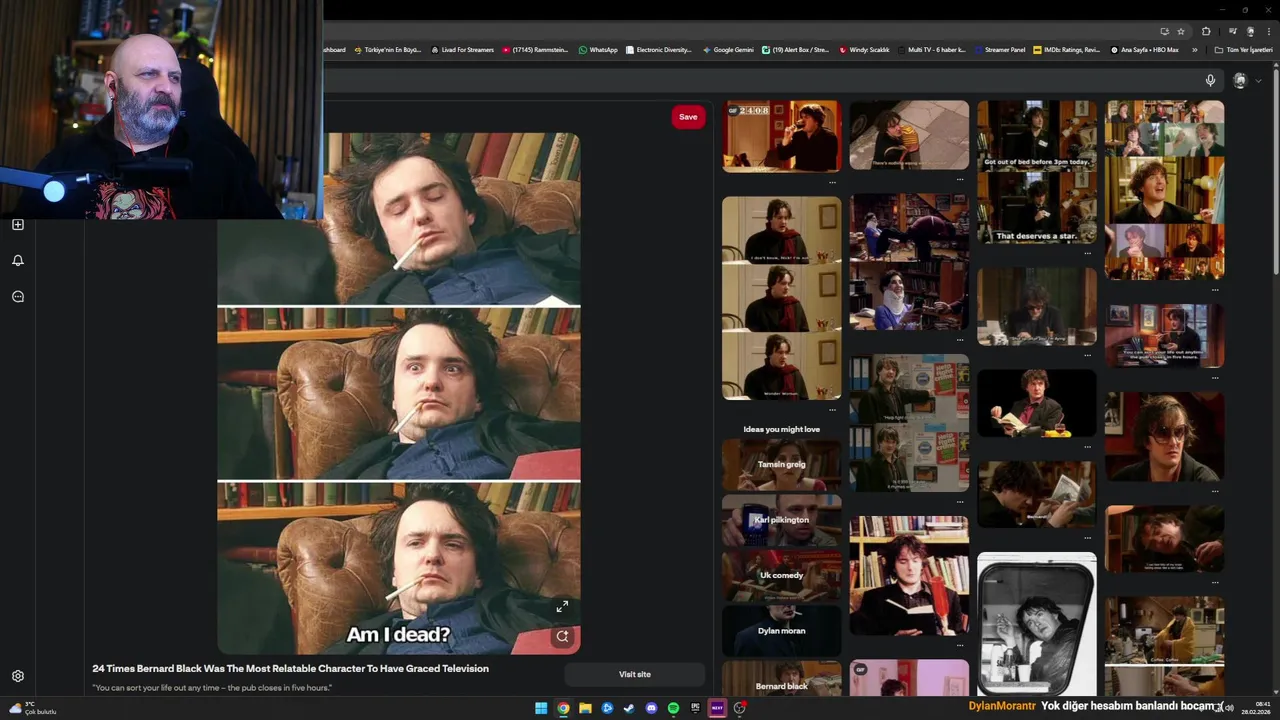
Task: Open the notifications bell in sidebar
Action: [18, 261]
